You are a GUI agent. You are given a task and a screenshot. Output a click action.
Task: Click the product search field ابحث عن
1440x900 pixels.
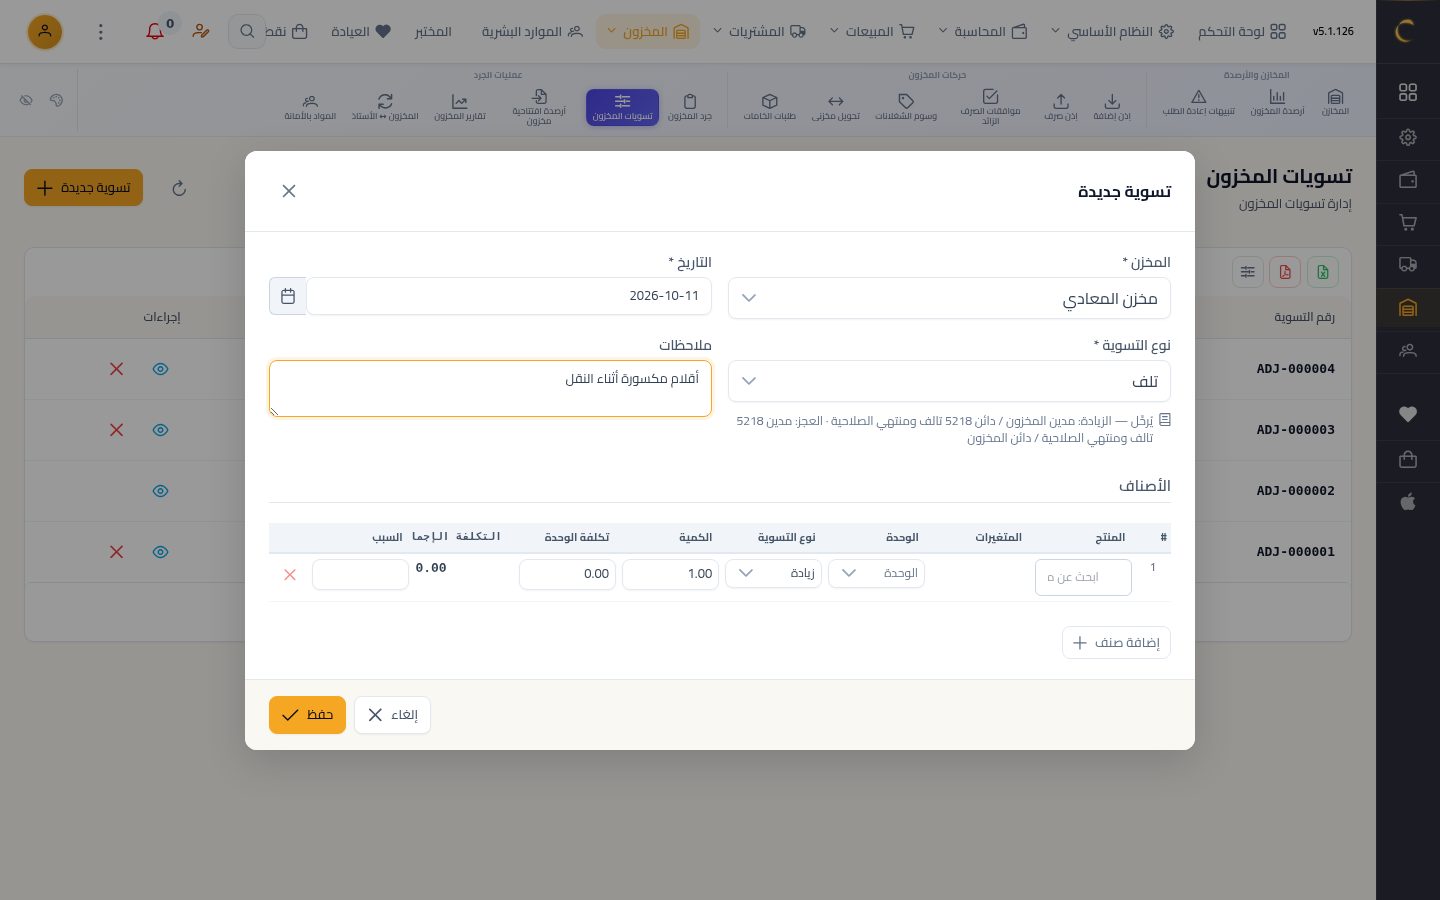point(1083,577)
